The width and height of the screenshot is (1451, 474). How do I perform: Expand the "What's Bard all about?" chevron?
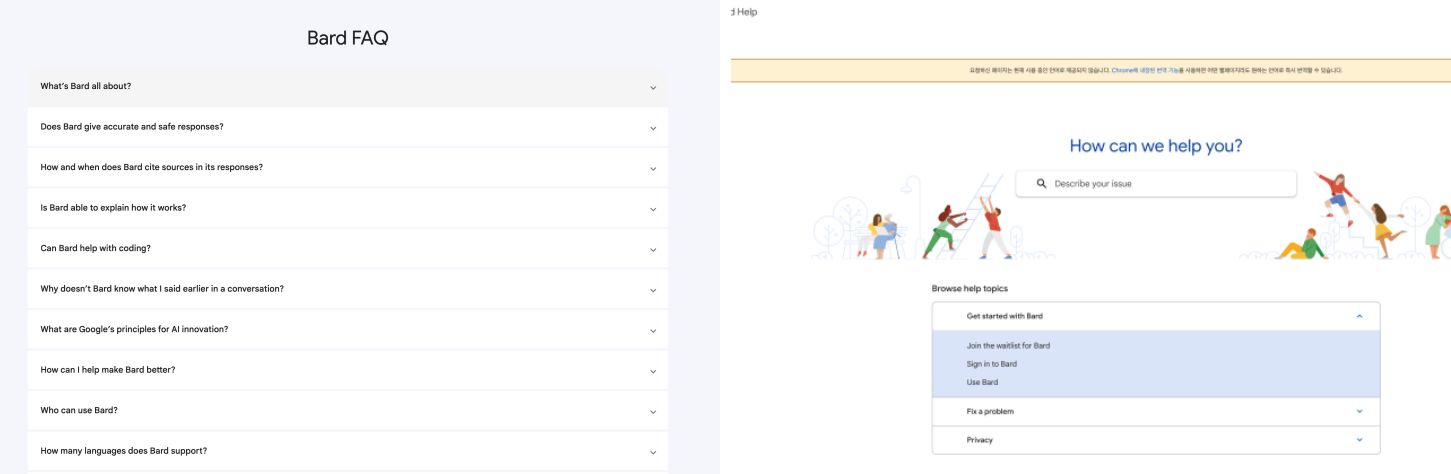point(653,87)
